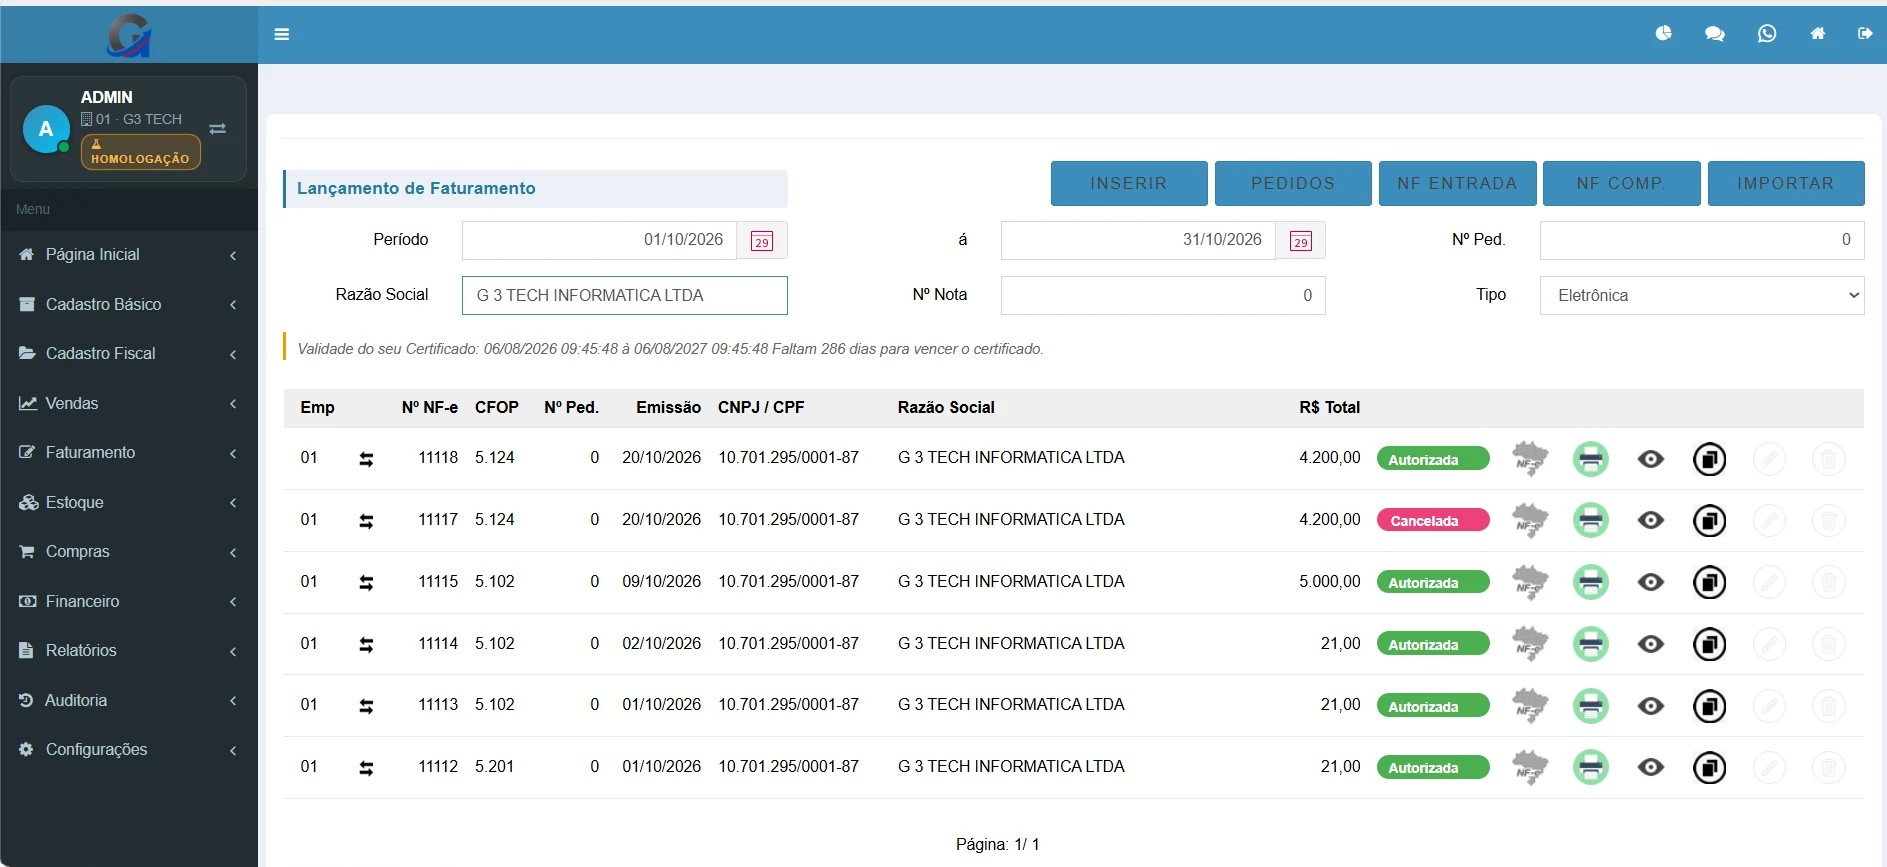Screen dimensions: 1887x867
Task: Expand the Cadastro Básico menu
Action: coord(129,304)
